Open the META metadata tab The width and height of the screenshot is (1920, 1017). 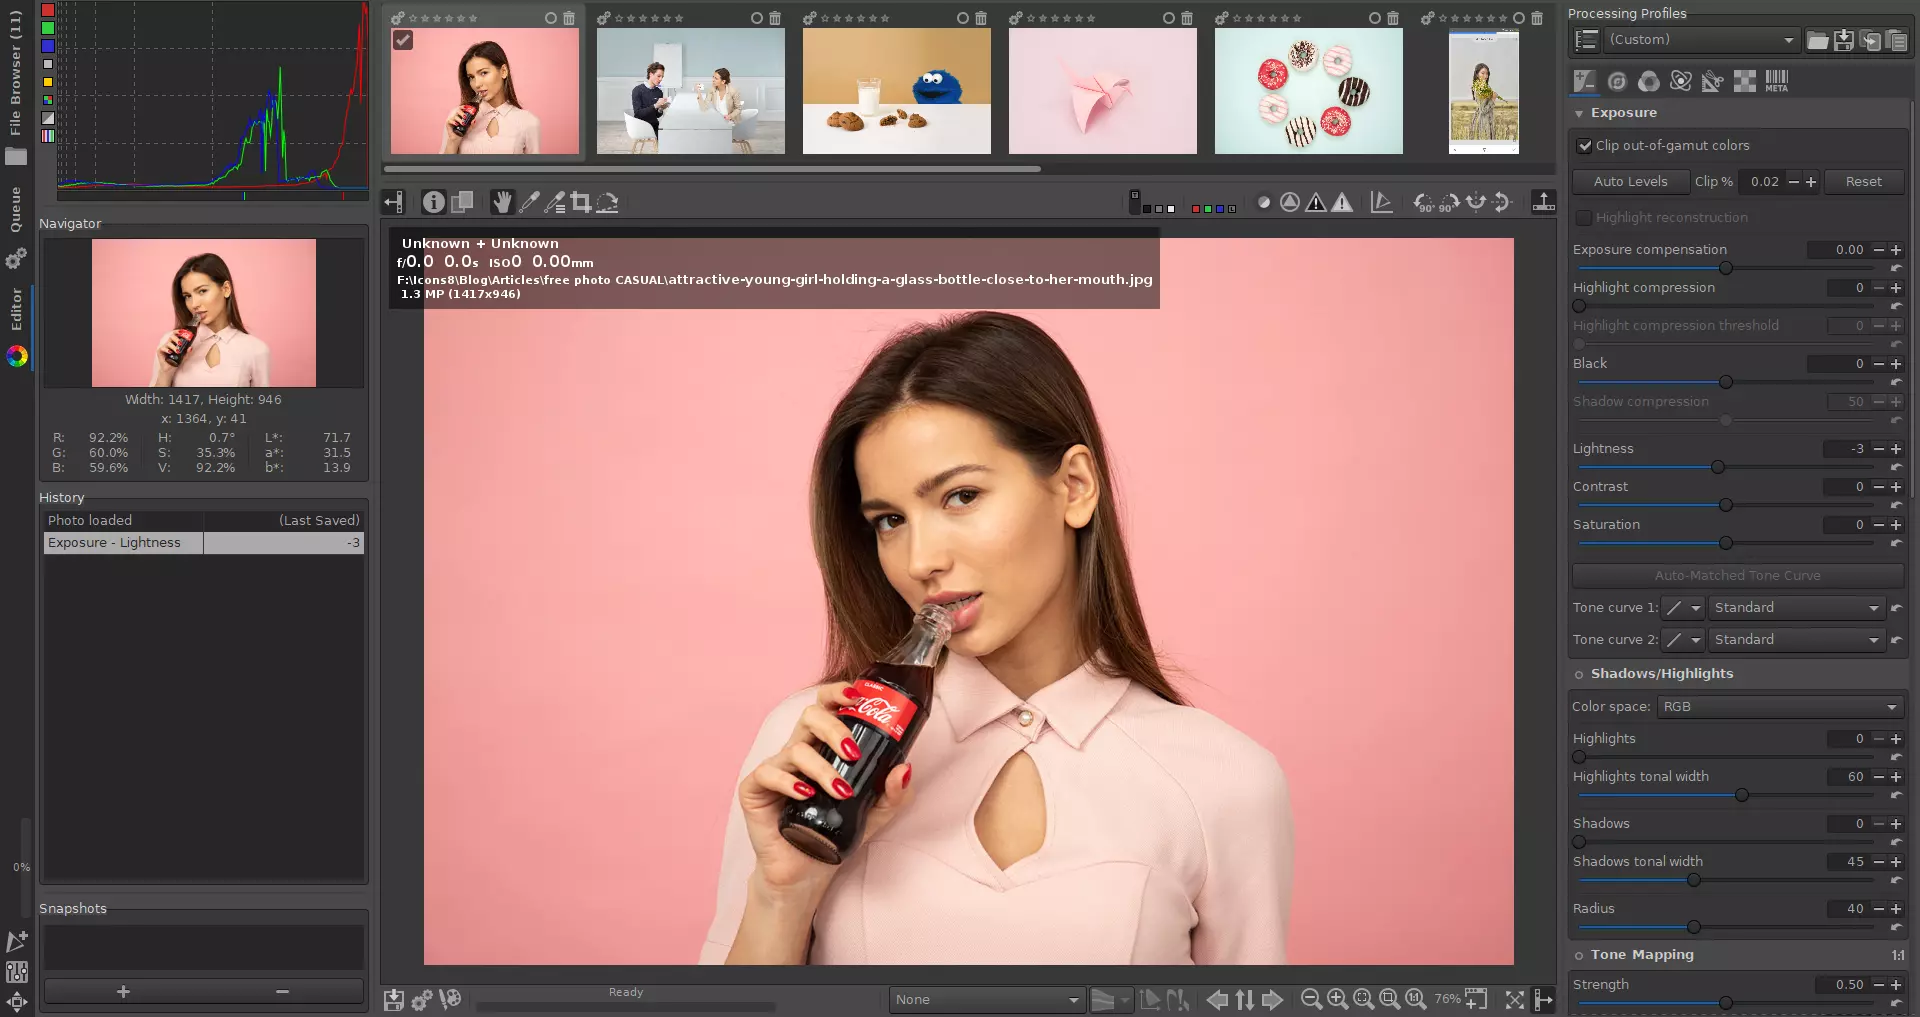tap(1777, 81)
